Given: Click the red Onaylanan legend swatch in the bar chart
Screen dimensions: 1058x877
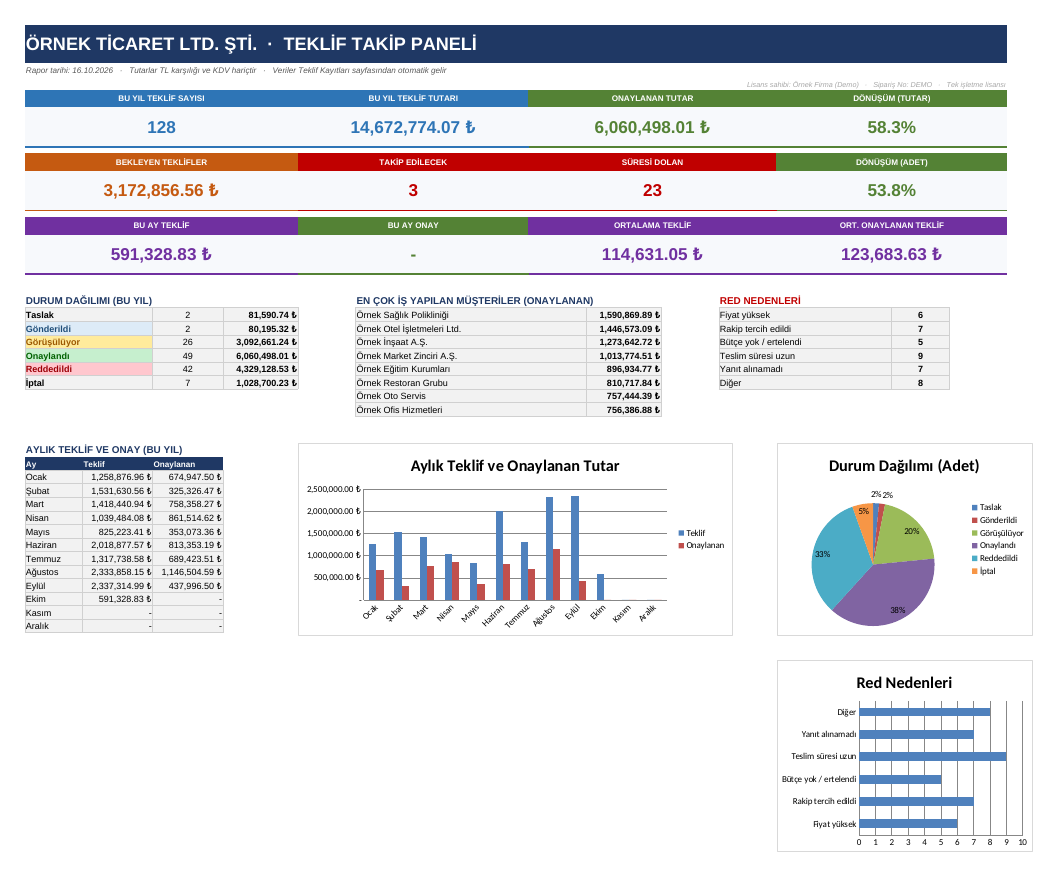Looking at the screenshot, I should tap(681, 545).
